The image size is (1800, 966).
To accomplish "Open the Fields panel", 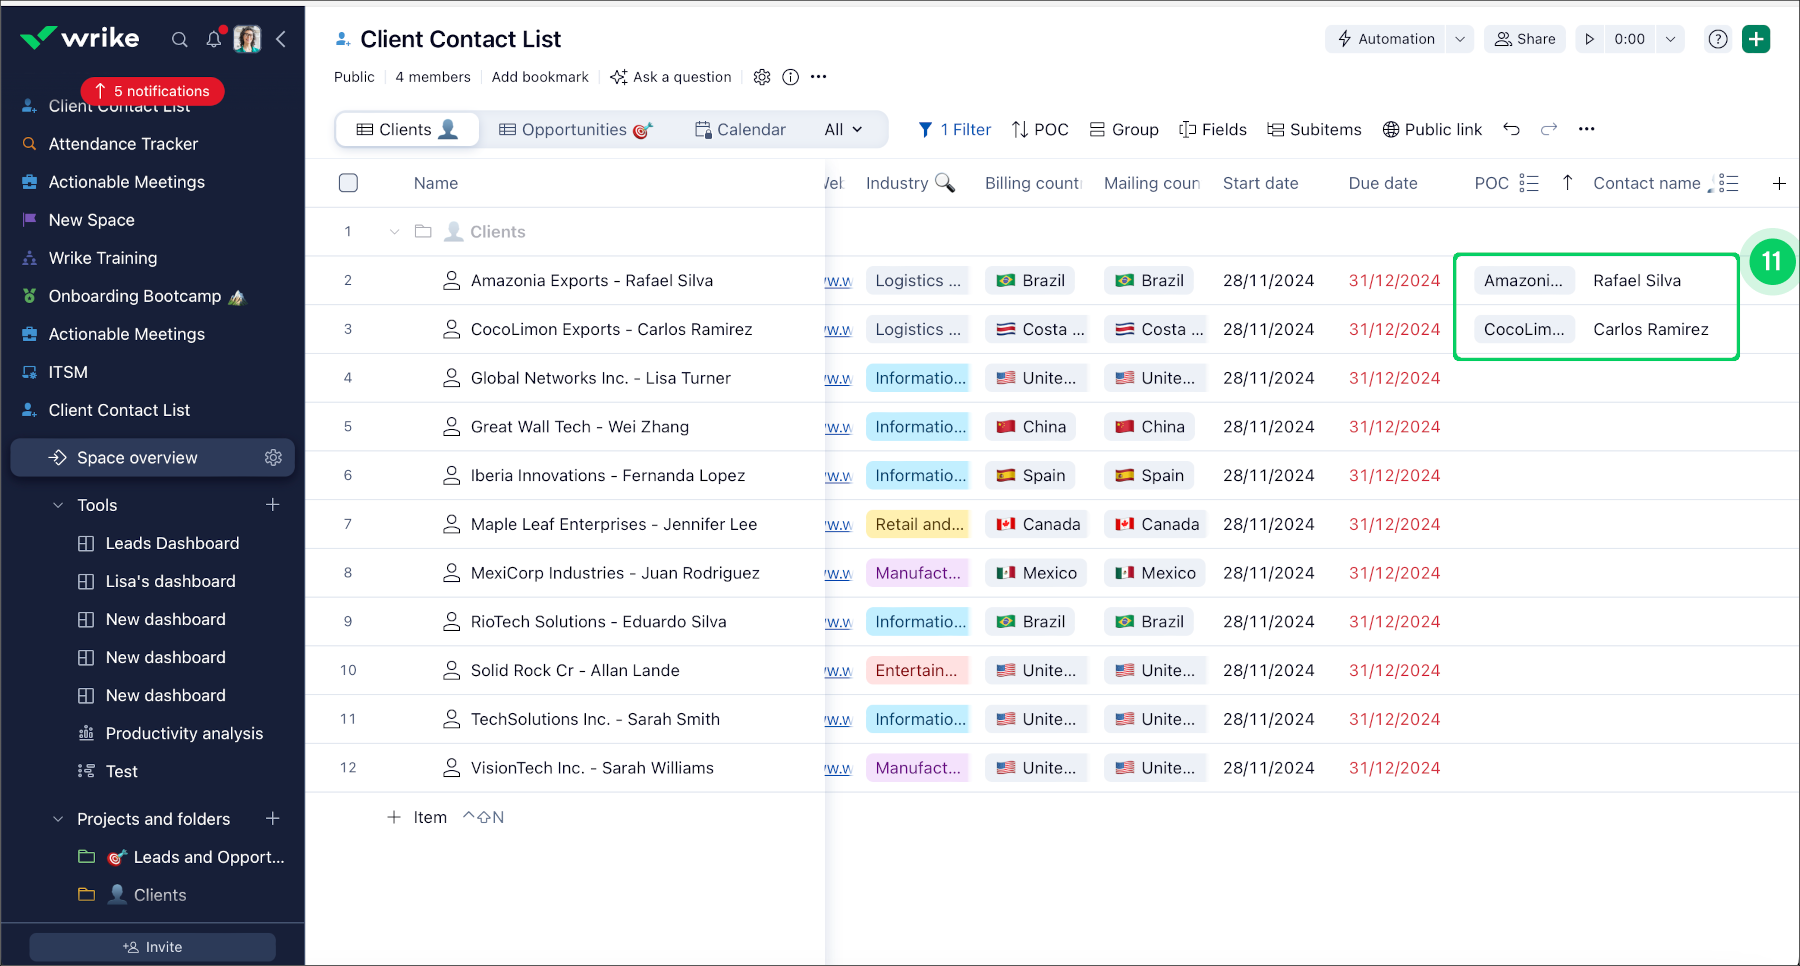I will pyautogui.click(x=1212, y=129).
